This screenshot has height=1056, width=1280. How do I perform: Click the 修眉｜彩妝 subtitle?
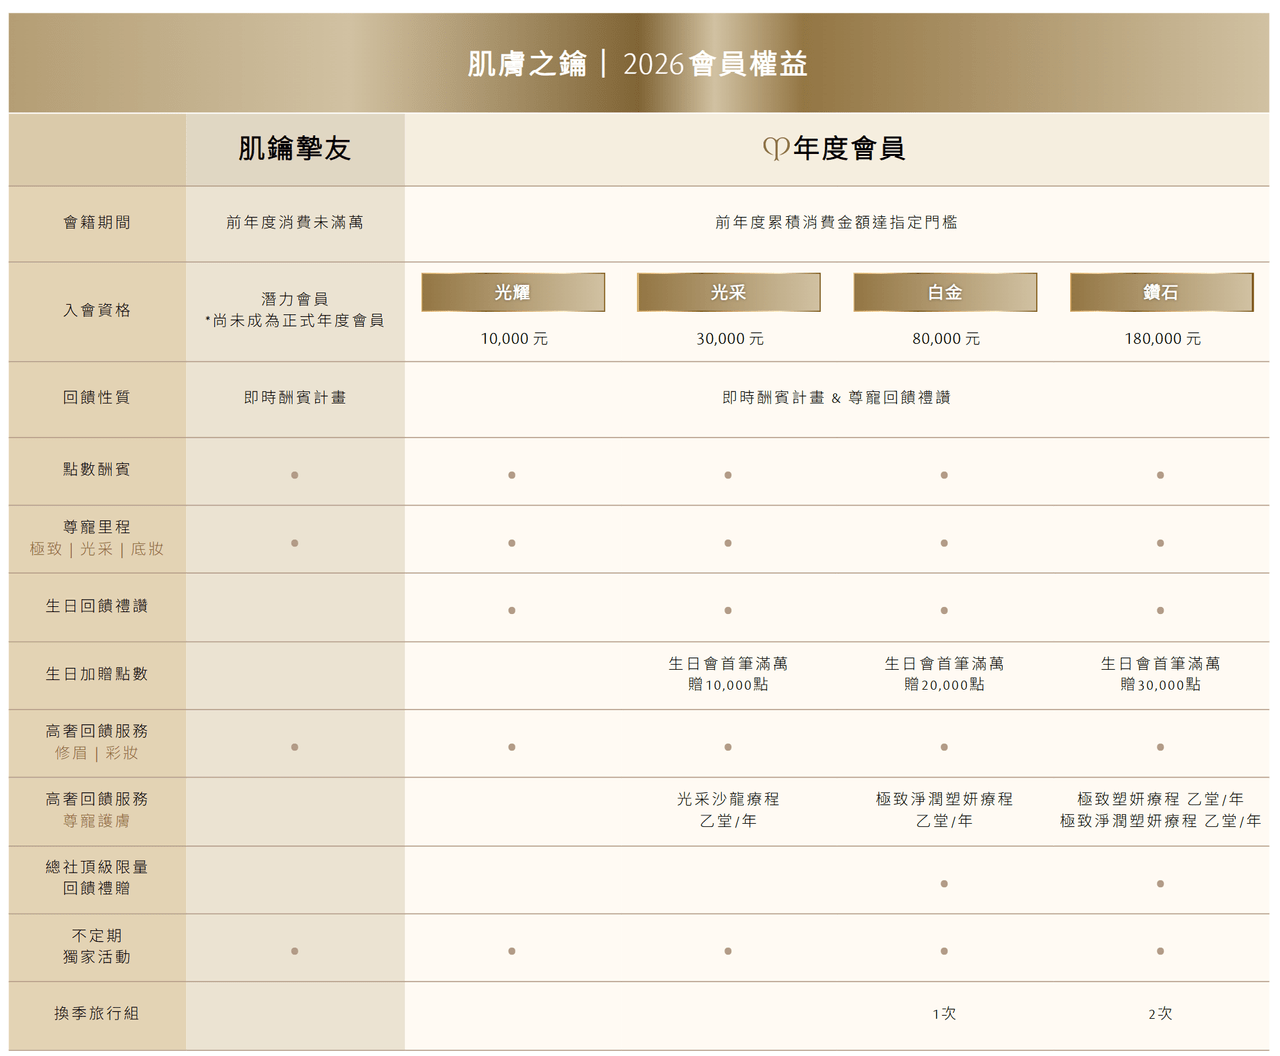[97, 753]
